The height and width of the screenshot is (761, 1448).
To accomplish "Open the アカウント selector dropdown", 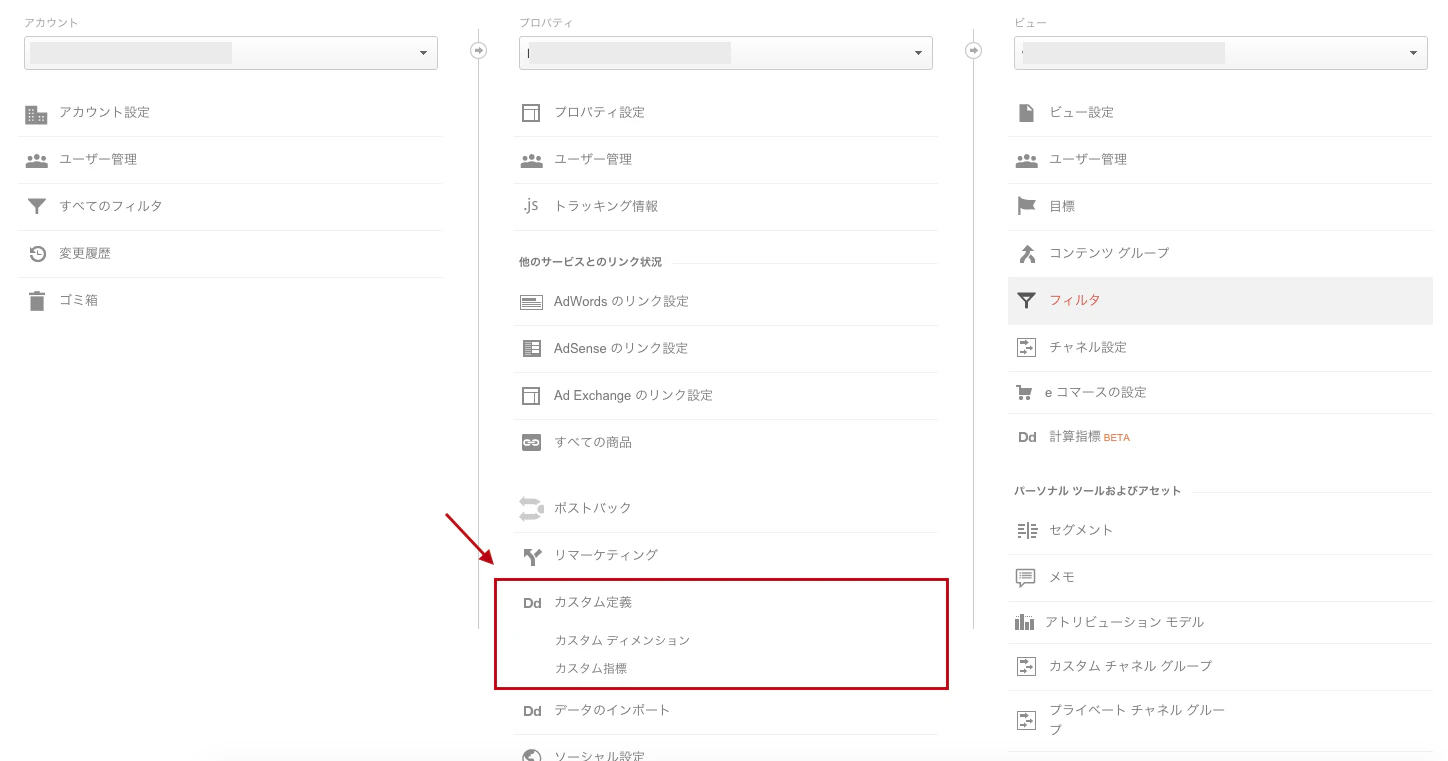I will 231,53.
